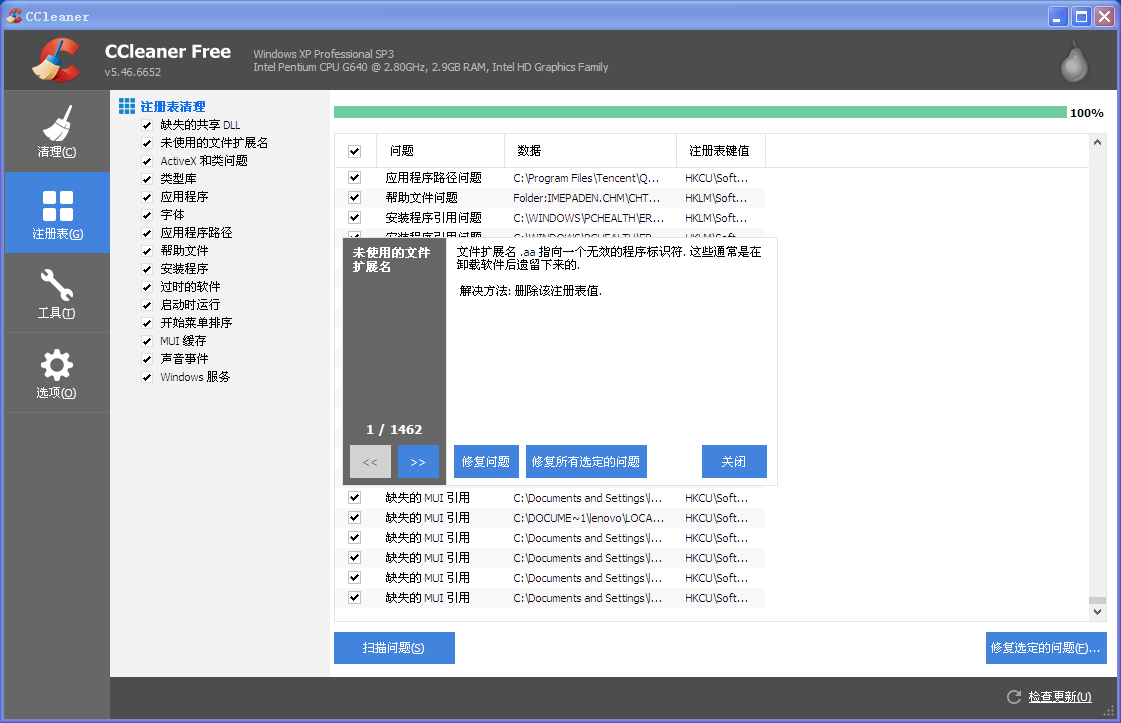Open the 工具 wrench tools section
The image size is (1121, 723).
(x=57, y=293)
